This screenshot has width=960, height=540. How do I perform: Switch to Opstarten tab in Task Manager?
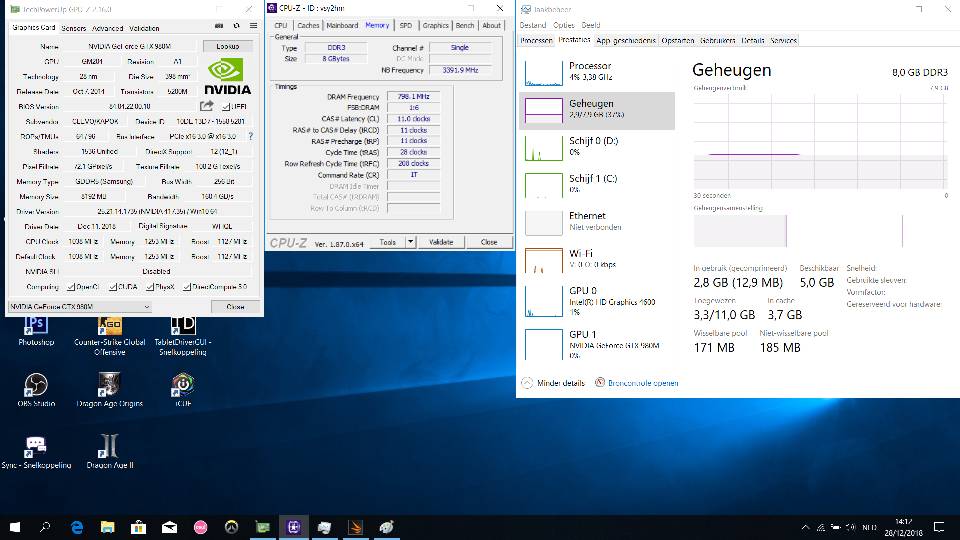pos(678,40)
